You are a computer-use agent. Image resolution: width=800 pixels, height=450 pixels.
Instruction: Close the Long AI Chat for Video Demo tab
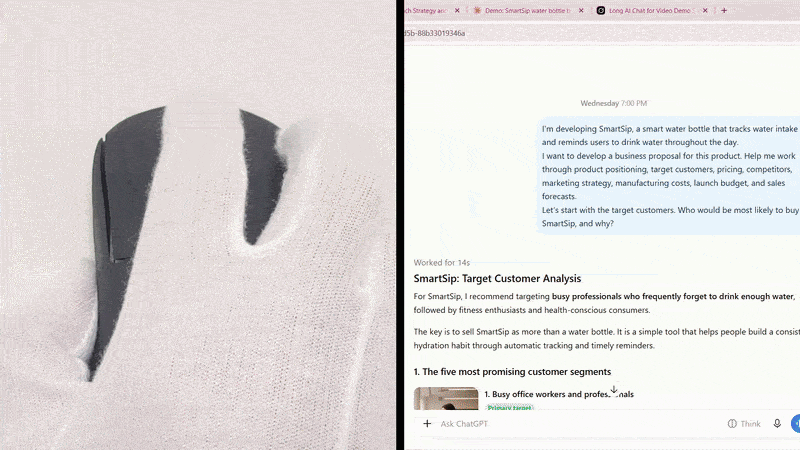pos(705,10)
